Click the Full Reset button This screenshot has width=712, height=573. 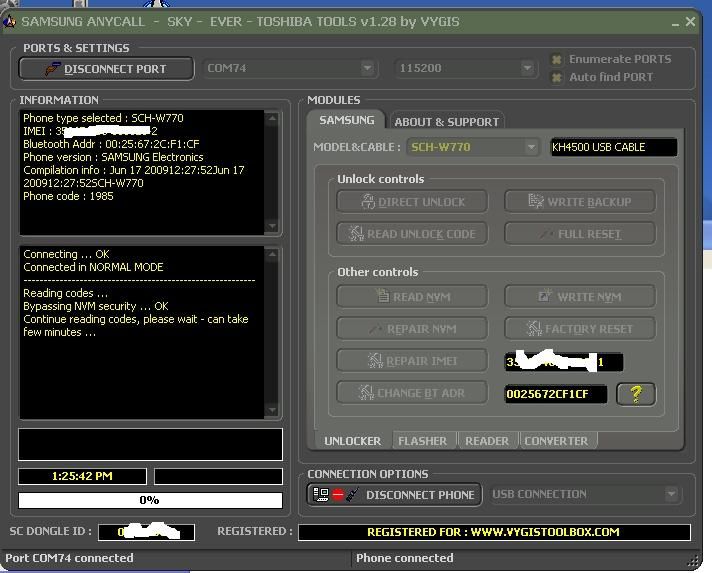pos(580,234)
